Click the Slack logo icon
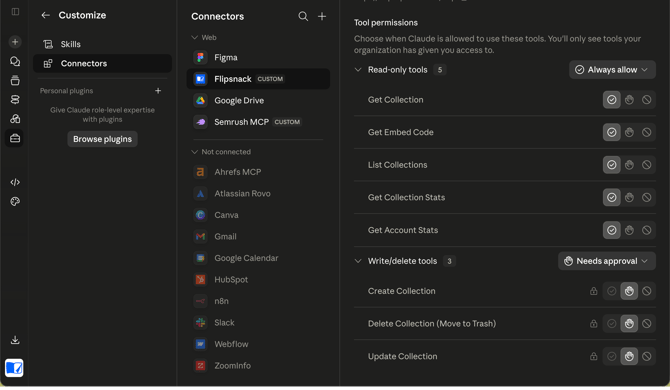The image size is (670, 390). (200, 323)
